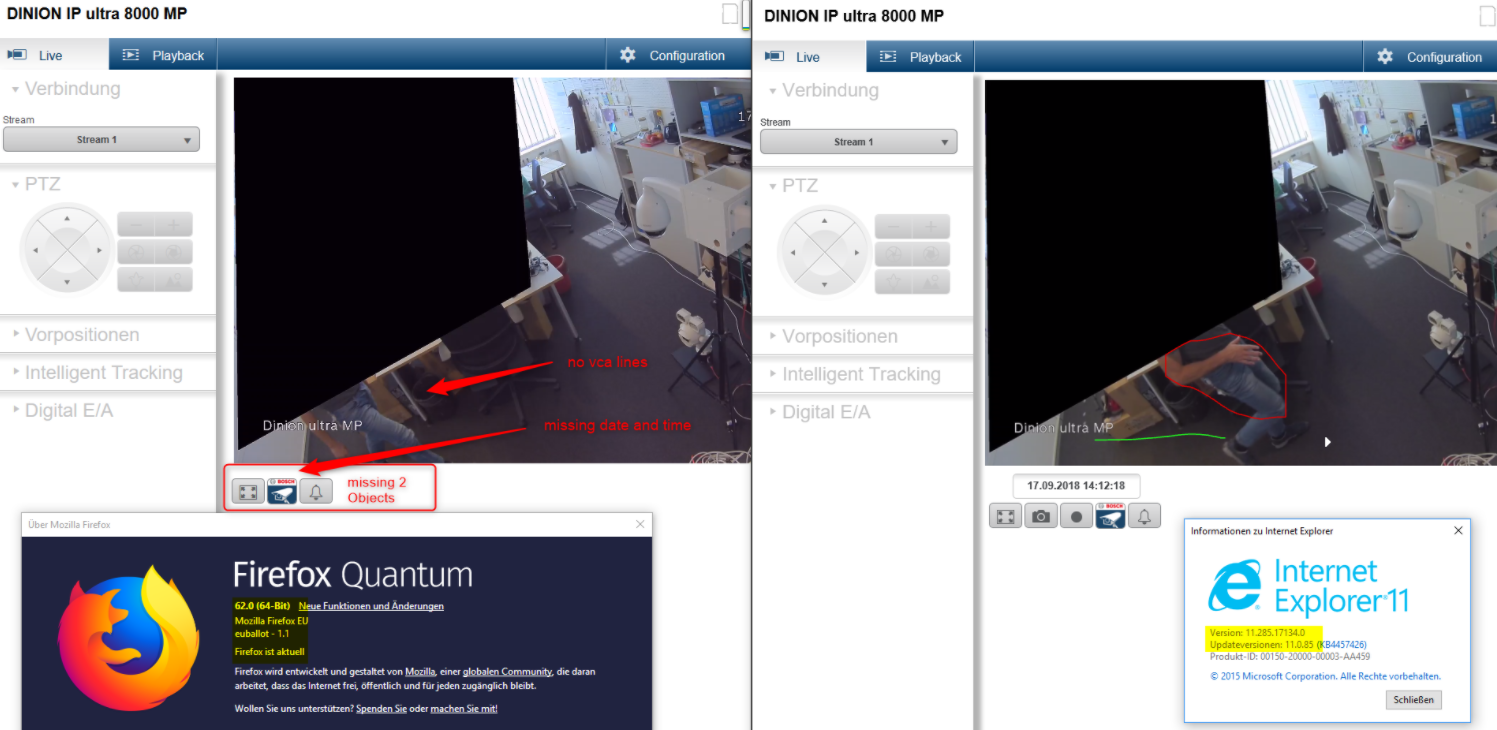This screenshot has width=1497, height=730.
Task: Set focus far (mountain) in left page PTZ
Action: (174, 280)
